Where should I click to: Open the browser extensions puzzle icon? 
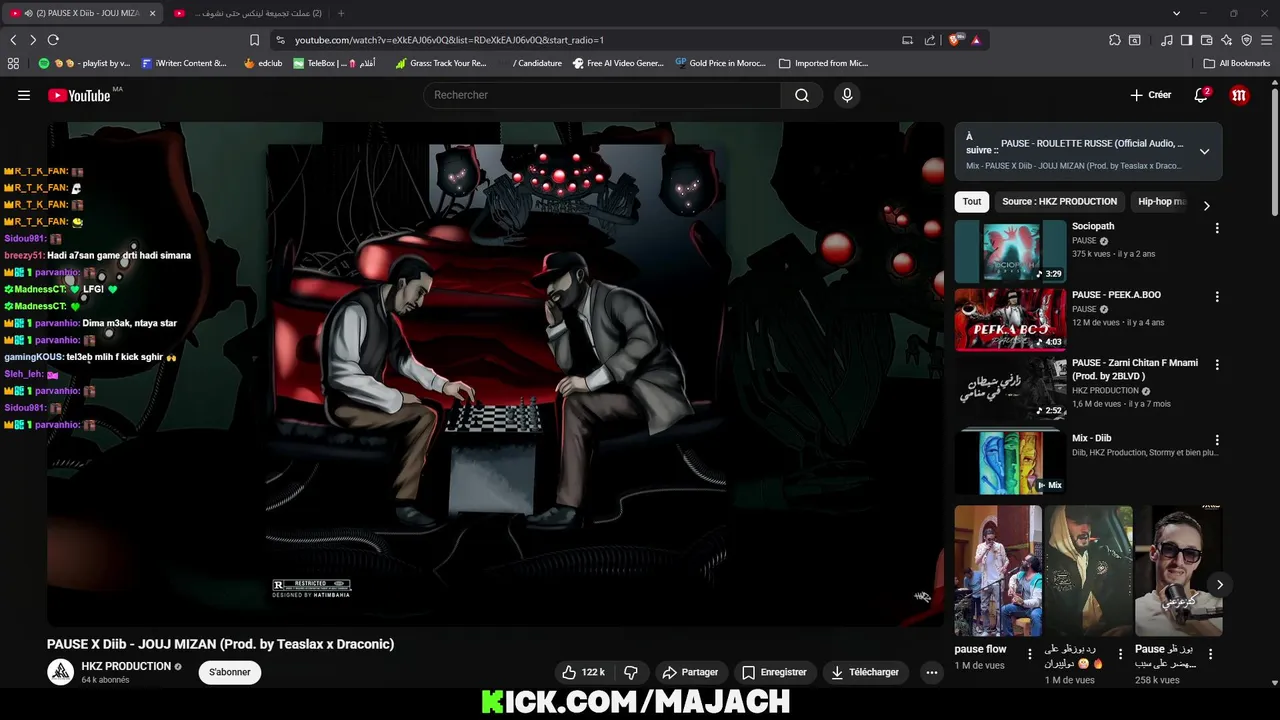[1115, 40]
